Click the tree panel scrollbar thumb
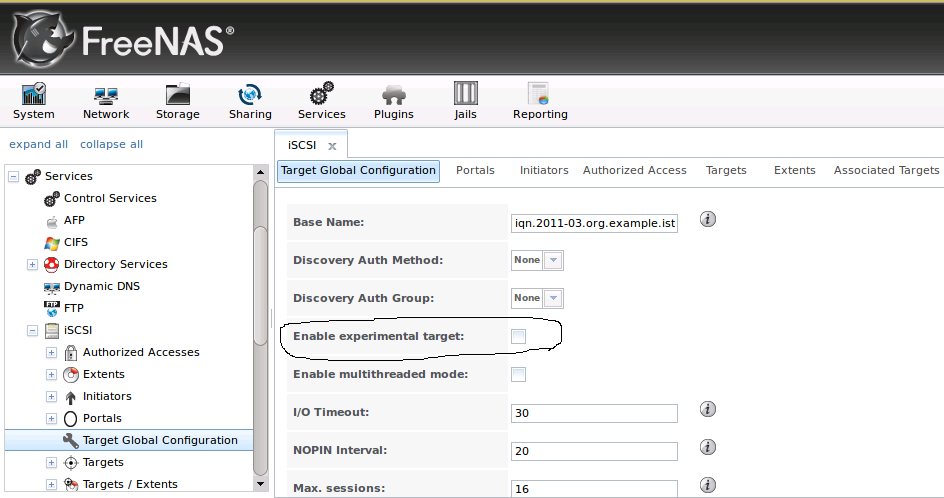This screenshot has width=944, height=498. point(260,286)
